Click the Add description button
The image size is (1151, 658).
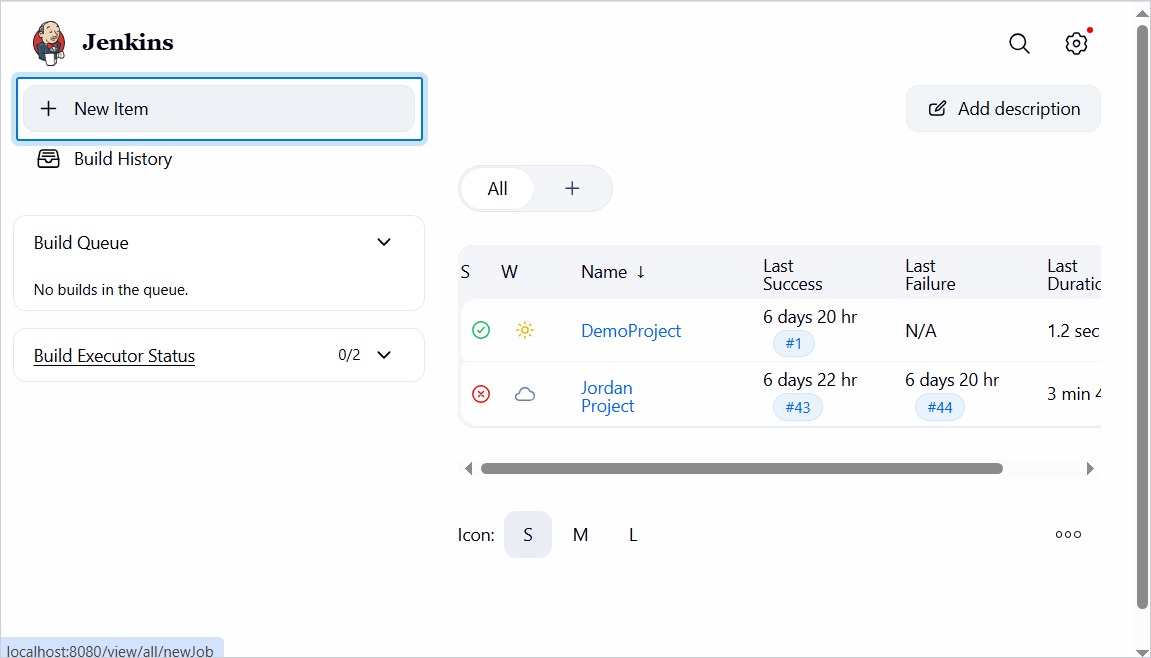point(1003,109)
